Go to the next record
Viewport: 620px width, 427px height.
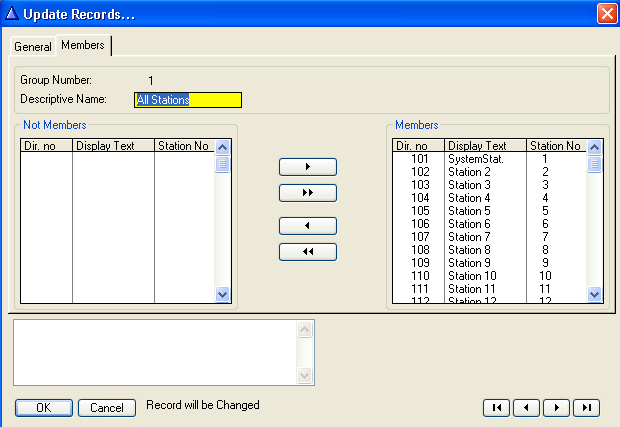coord(556,407)
